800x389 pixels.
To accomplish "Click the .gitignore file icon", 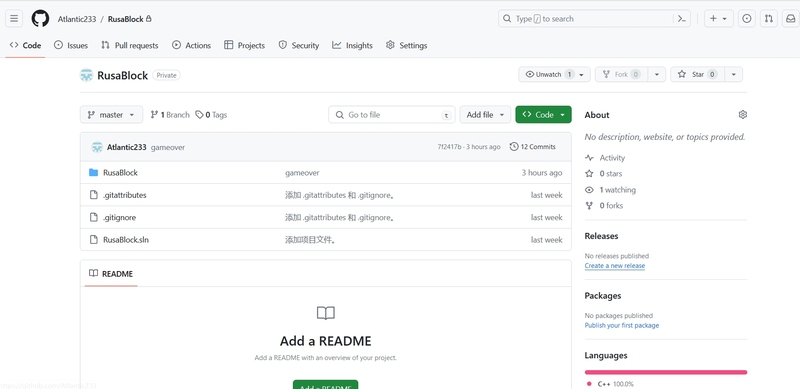I will tap(93, 217).
